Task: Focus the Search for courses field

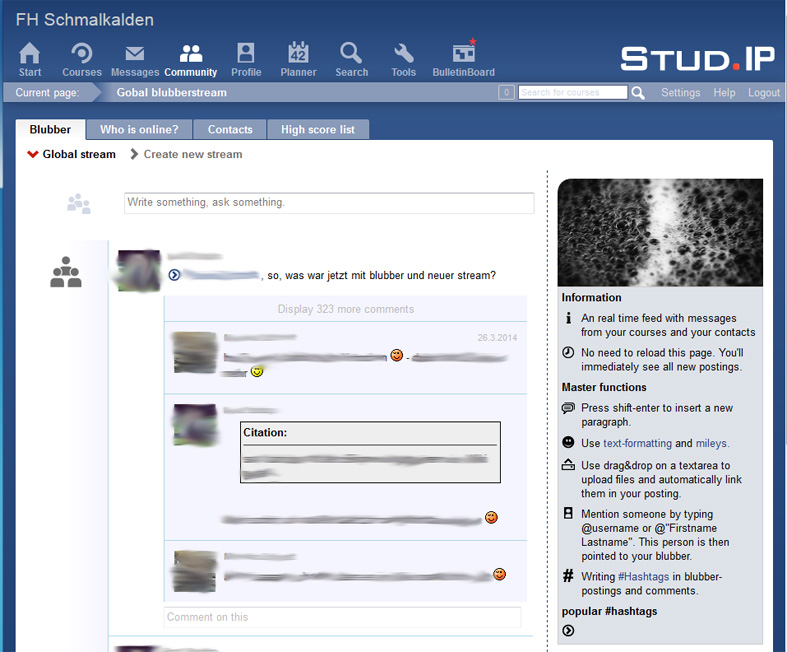Action: click(x=573, y=92)
